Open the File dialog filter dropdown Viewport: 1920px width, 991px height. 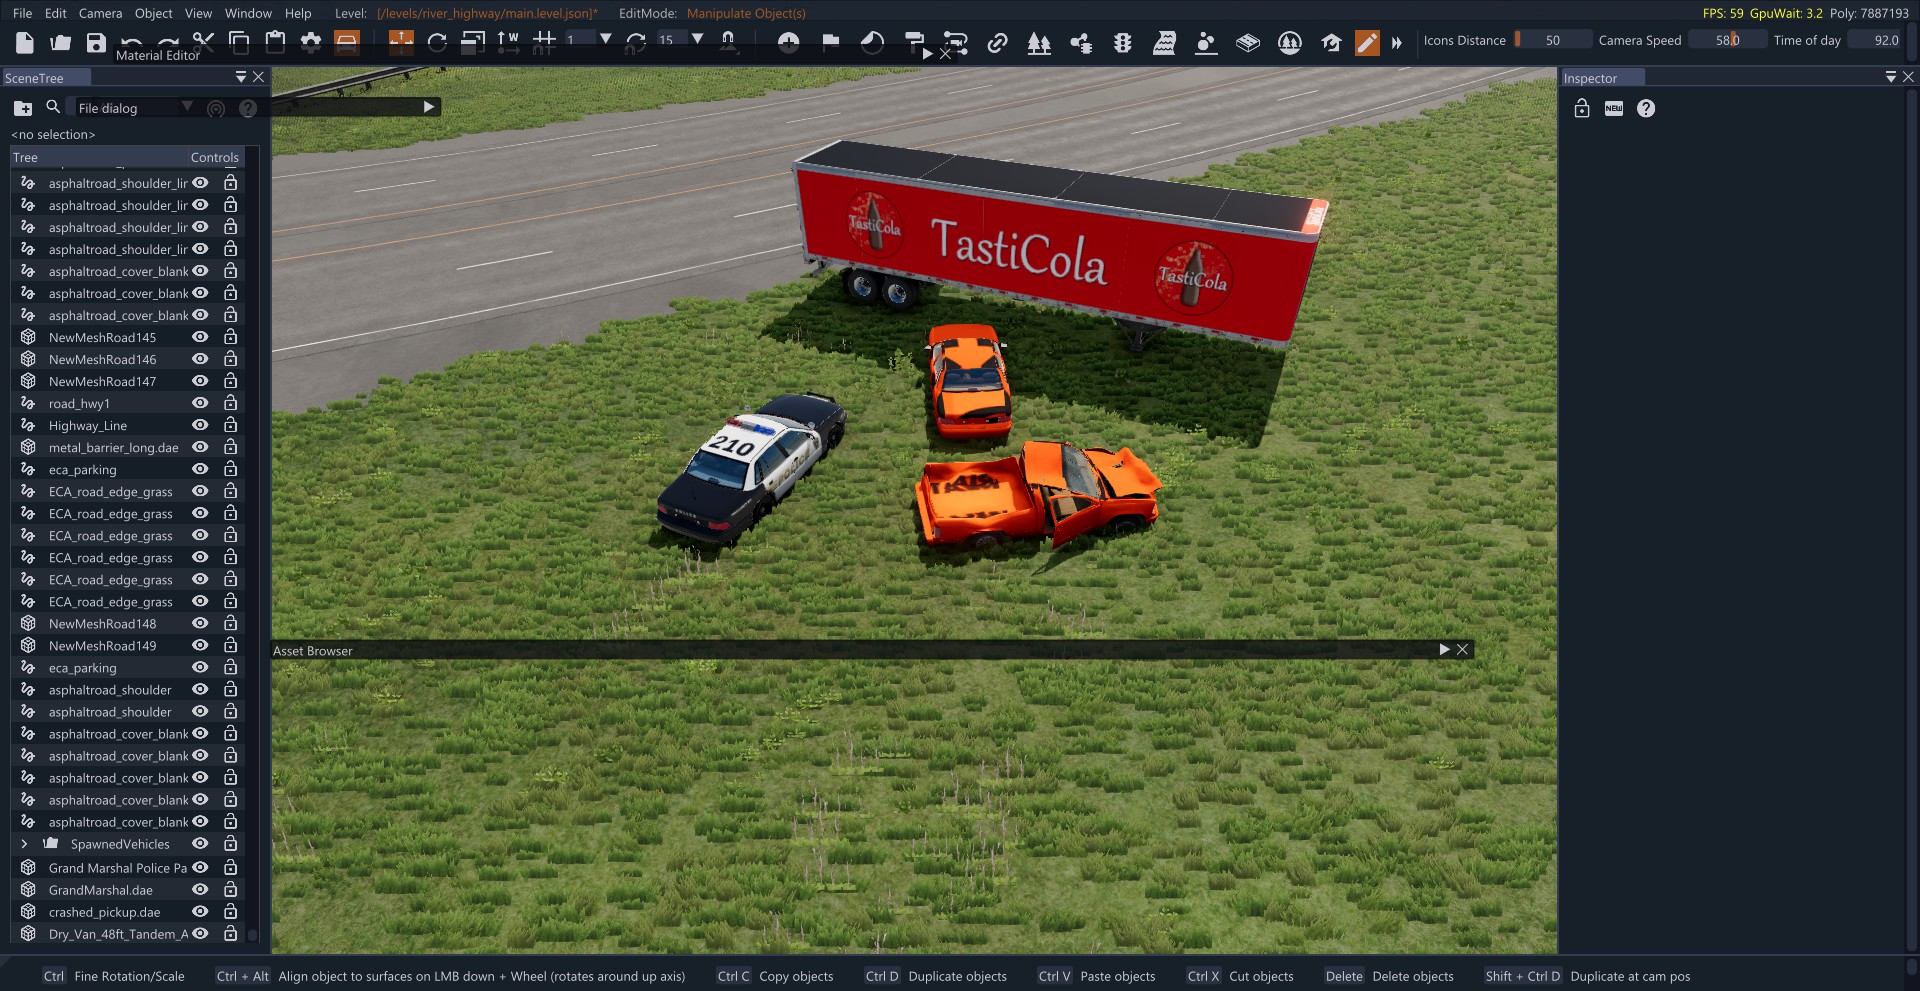click(187, 106)
